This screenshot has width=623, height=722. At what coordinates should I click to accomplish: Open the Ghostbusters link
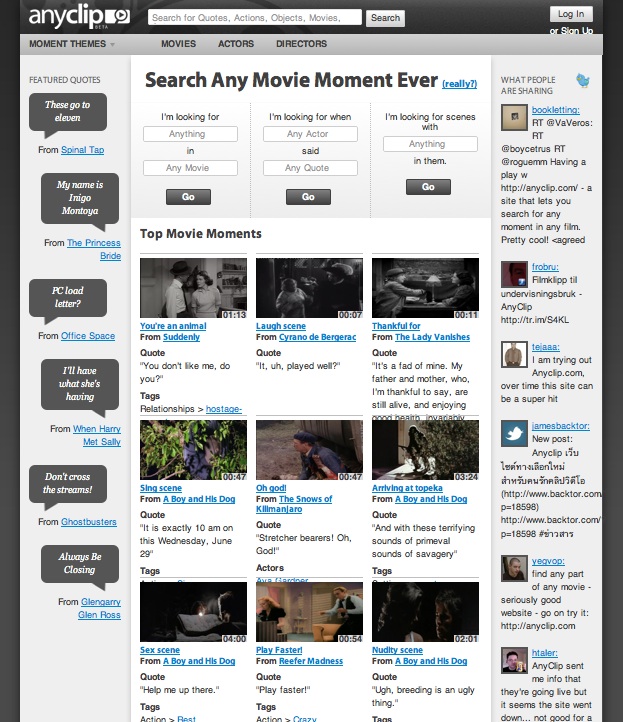click(89, 522)
